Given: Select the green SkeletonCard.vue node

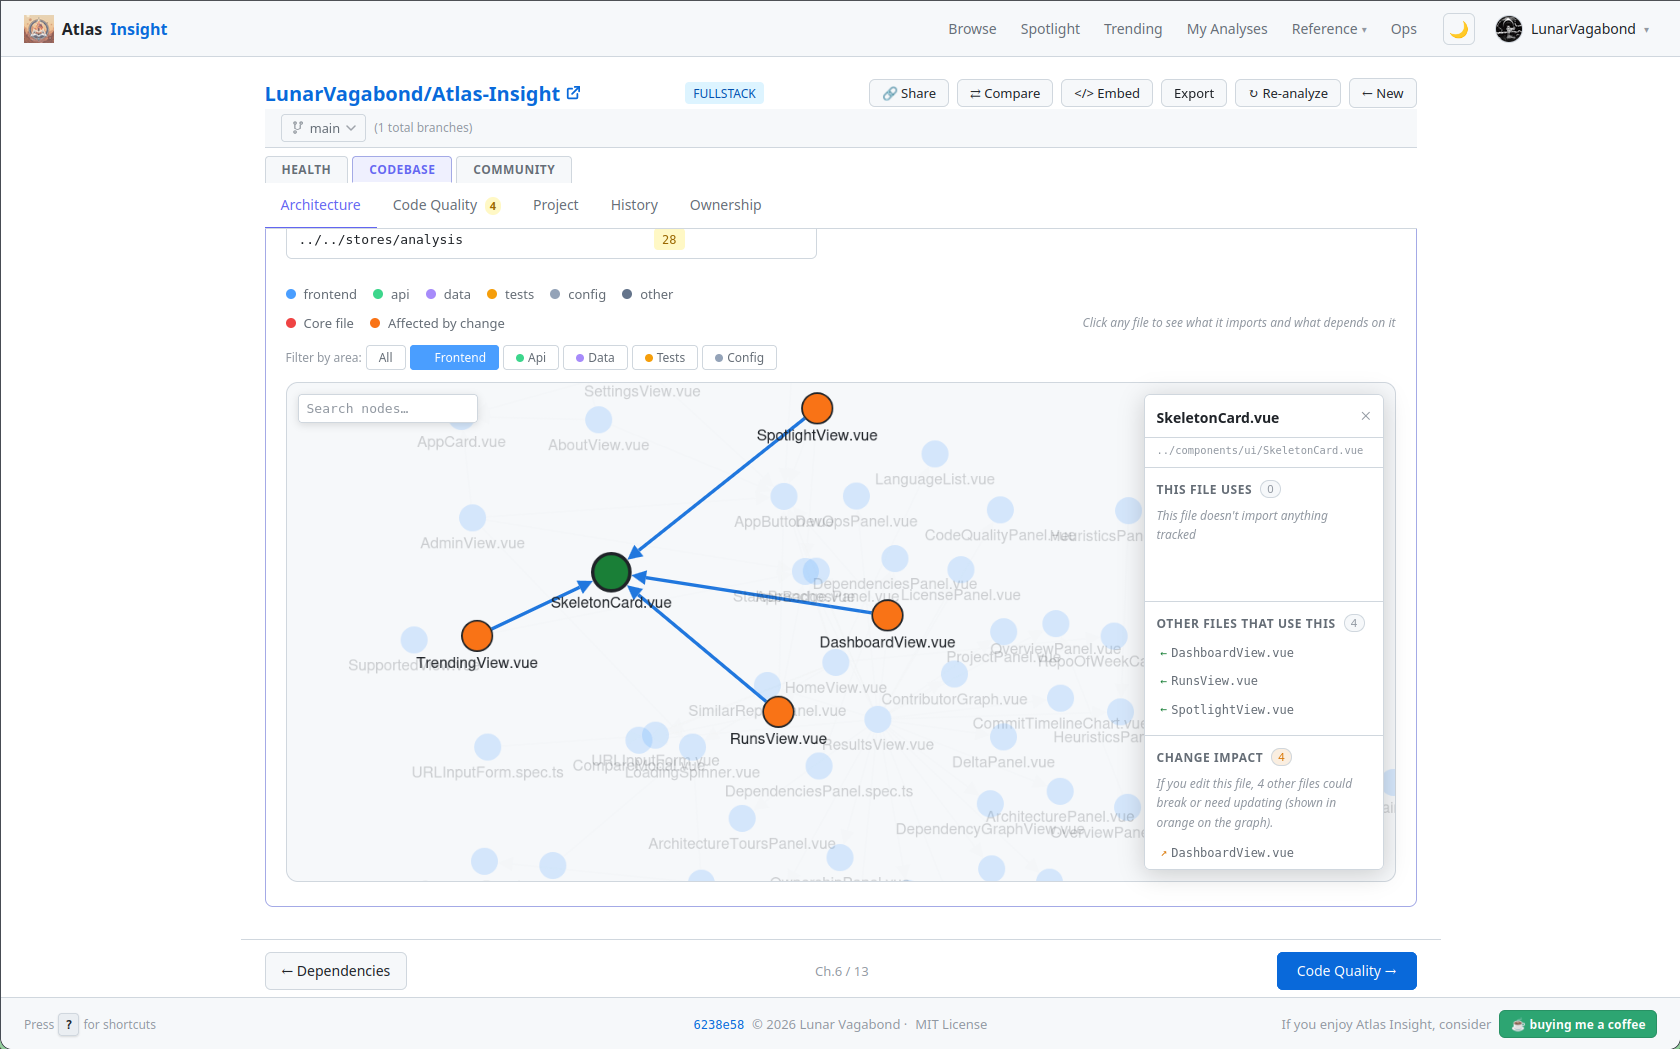Looking at the screenshot, I should tap(611, 572).
